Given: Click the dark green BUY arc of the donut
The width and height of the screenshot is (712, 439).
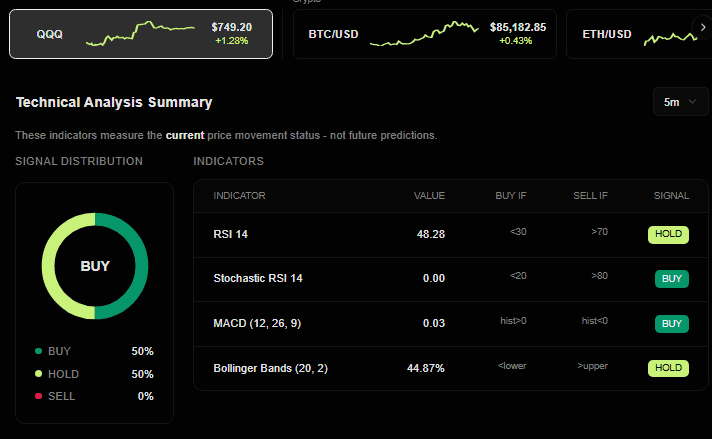Looking at the screenshot, I should point(142,266).
